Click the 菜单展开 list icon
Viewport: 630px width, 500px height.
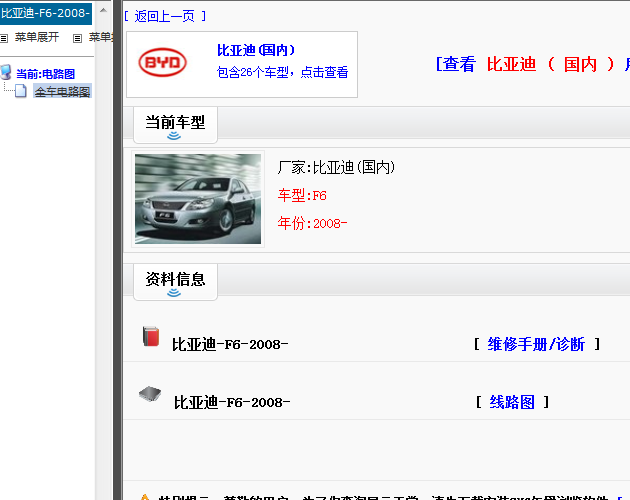pyautogui.click(x=4, y=38)
